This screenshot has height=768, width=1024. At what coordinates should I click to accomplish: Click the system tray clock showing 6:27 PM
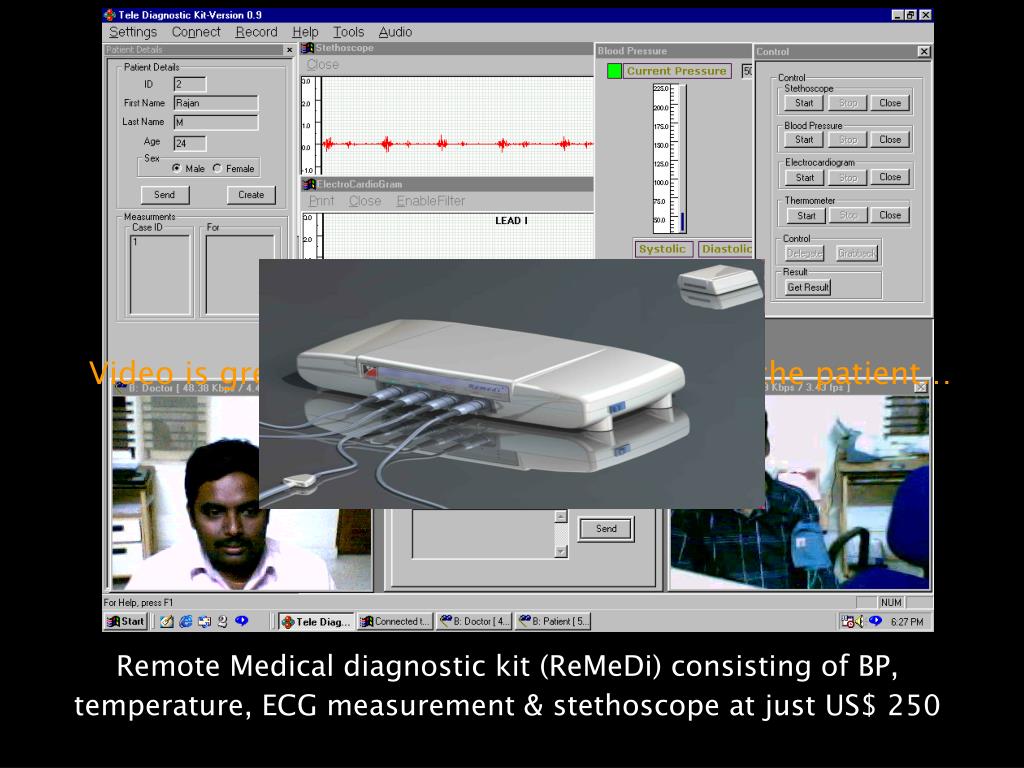coord(907,622)
